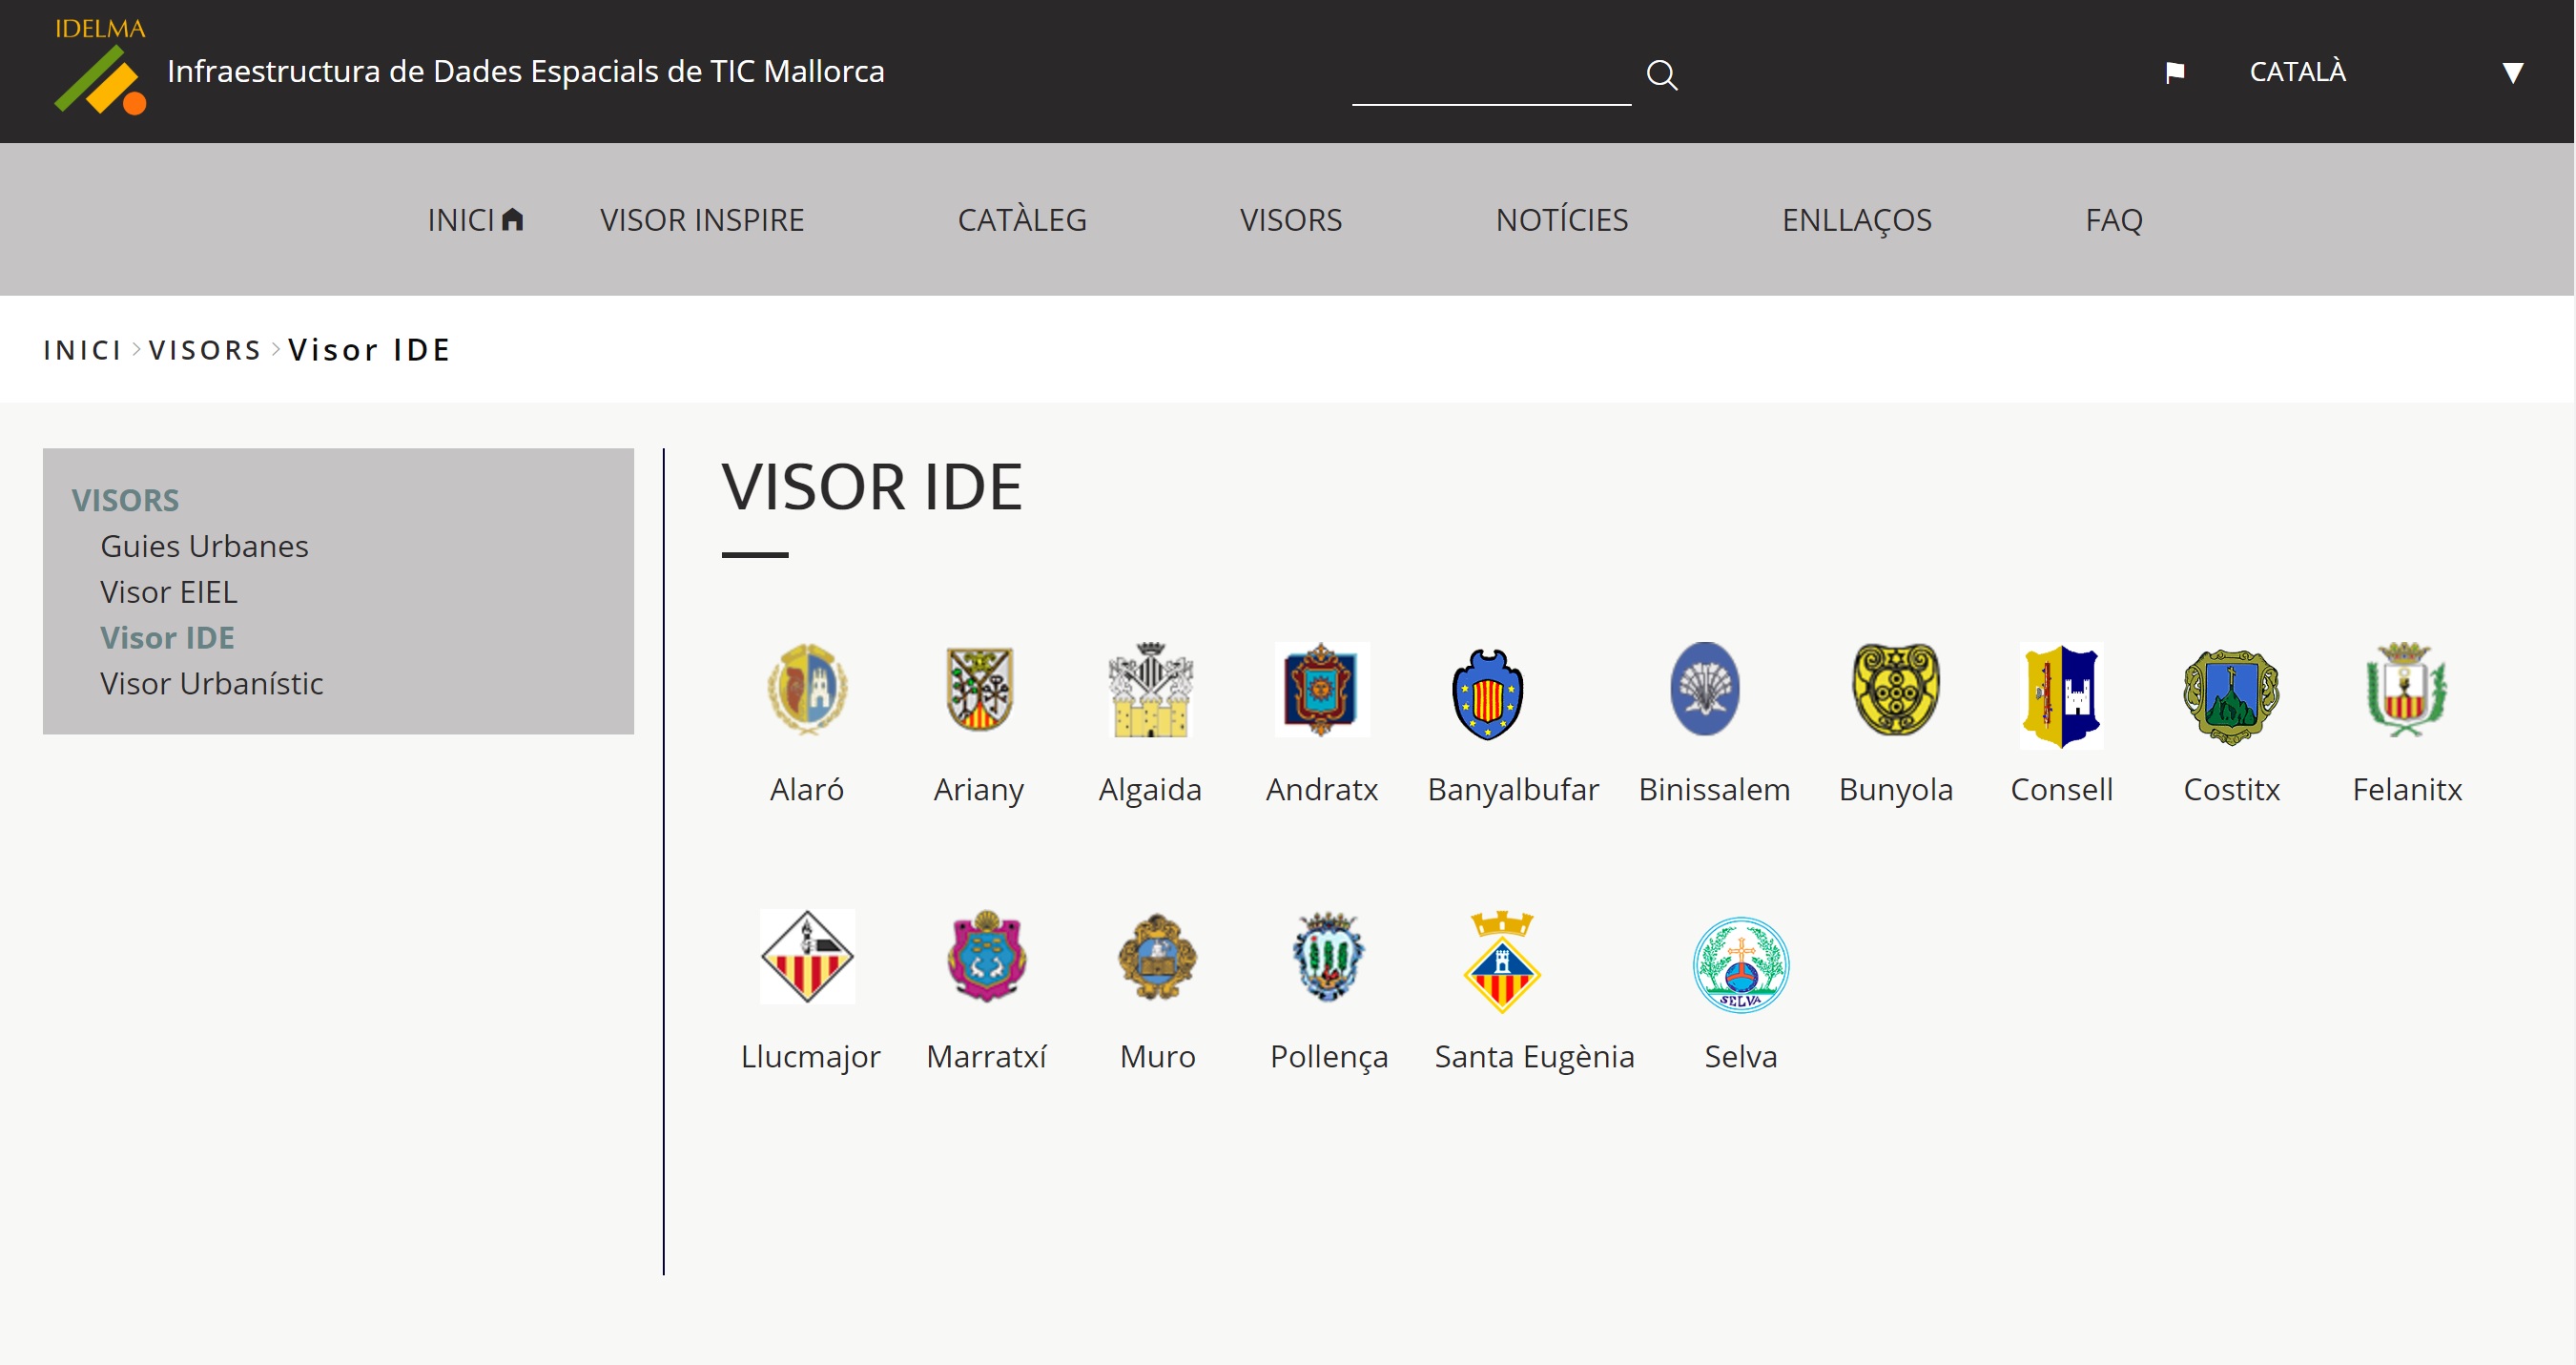Open the VISOR INSPIRE menu item

coord(702,220)
